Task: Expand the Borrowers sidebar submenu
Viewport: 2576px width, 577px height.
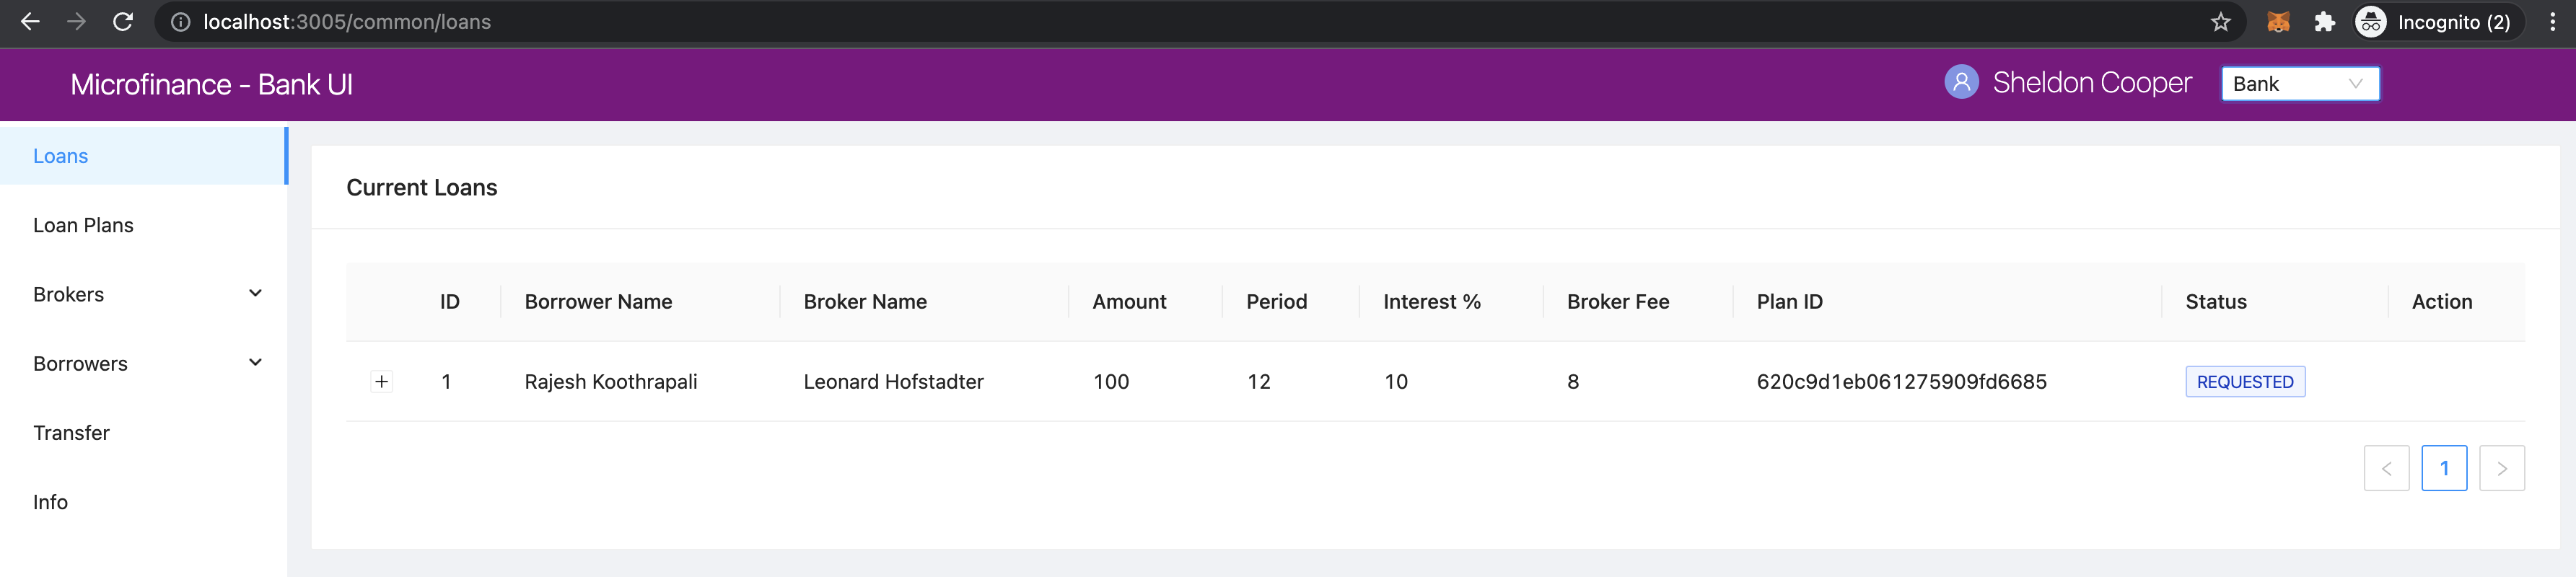Action: click(144, 363)
